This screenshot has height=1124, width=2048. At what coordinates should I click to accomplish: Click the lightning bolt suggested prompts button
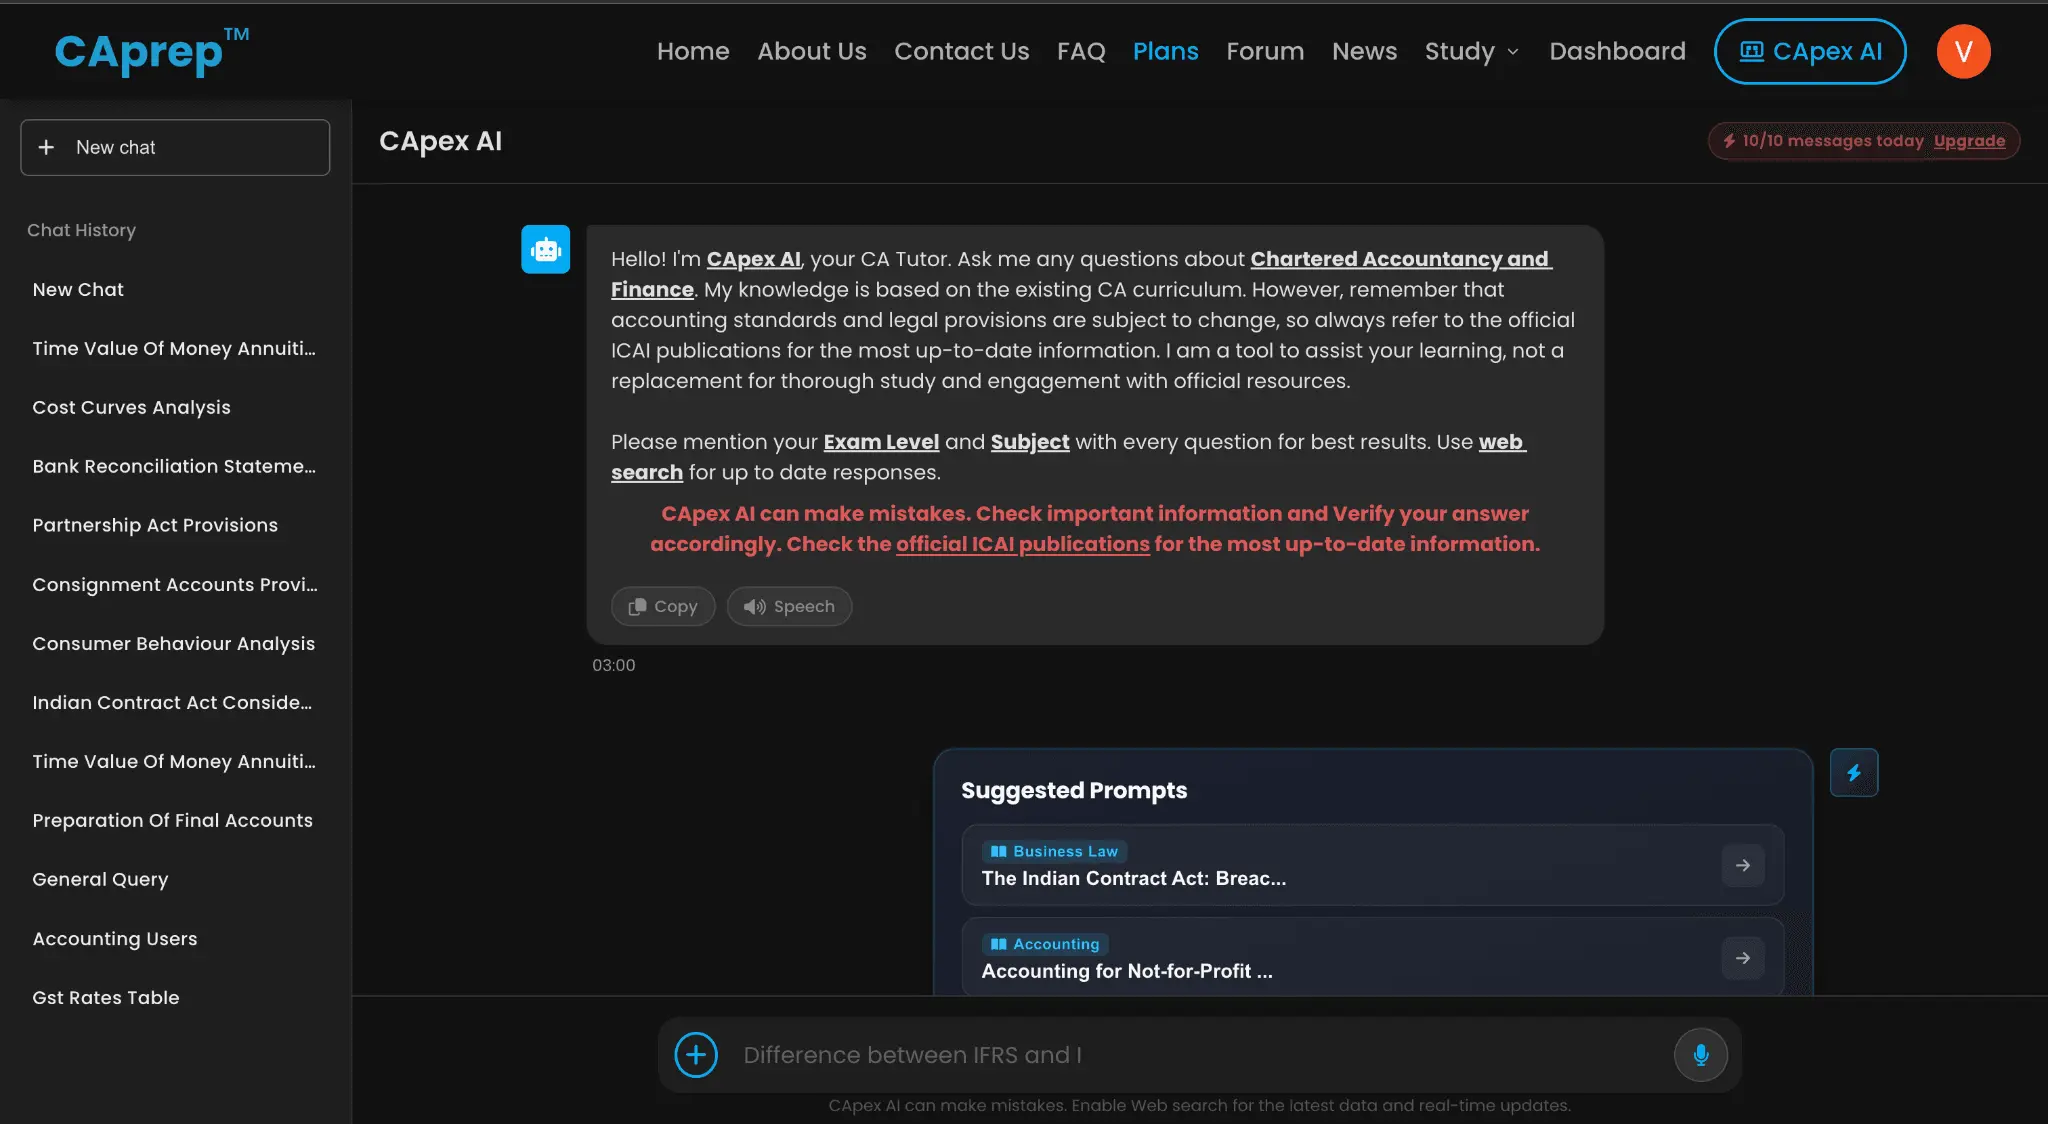click(1854, 772)
